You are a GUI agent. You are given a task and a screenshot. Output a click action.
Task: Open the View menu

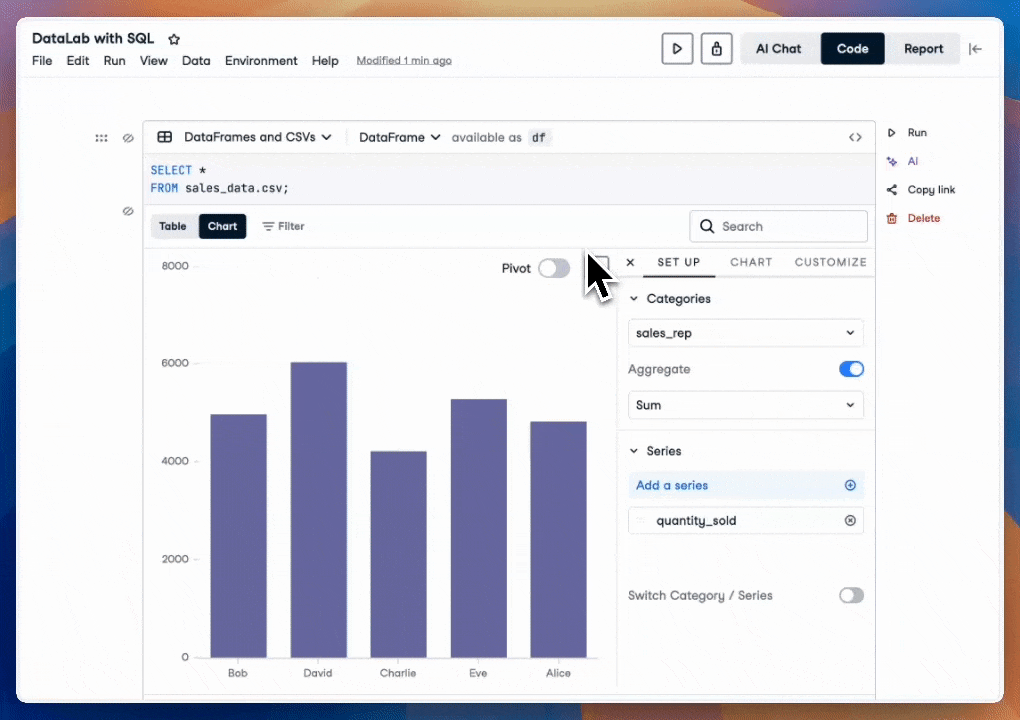pos(154,60)
